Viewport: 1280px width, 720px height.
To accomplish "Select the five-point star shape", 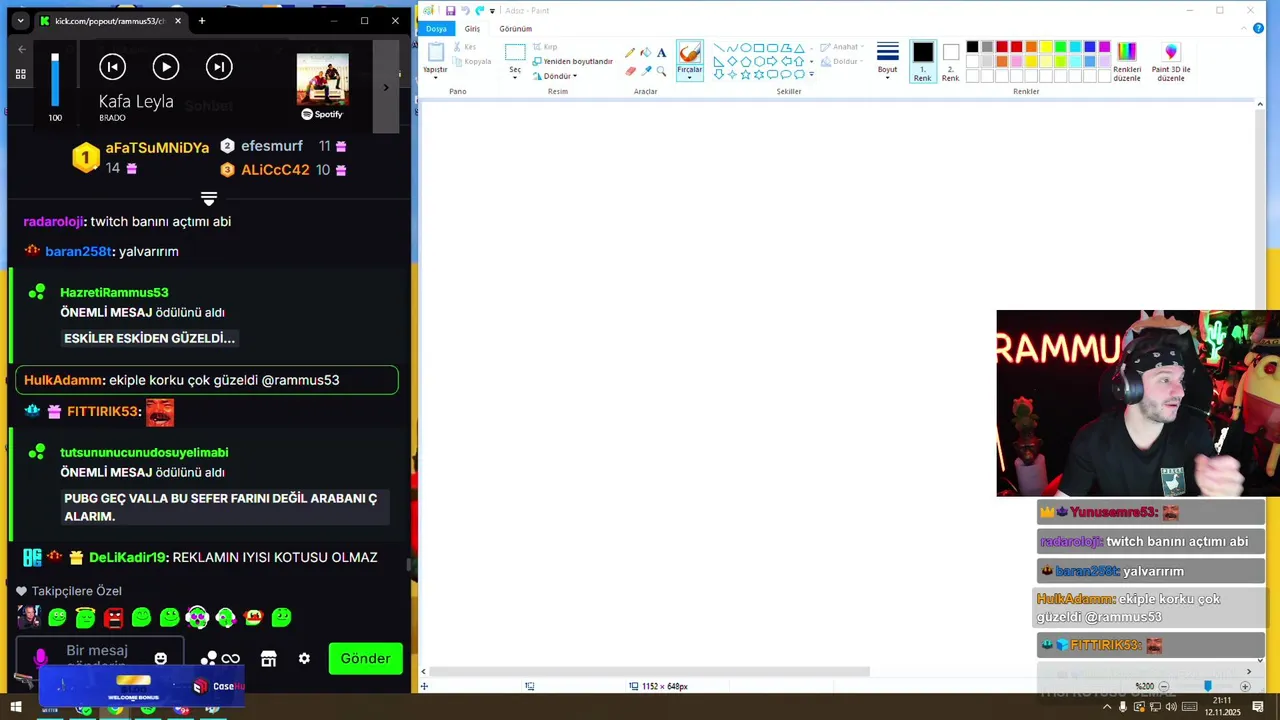I will coord(745,74).
